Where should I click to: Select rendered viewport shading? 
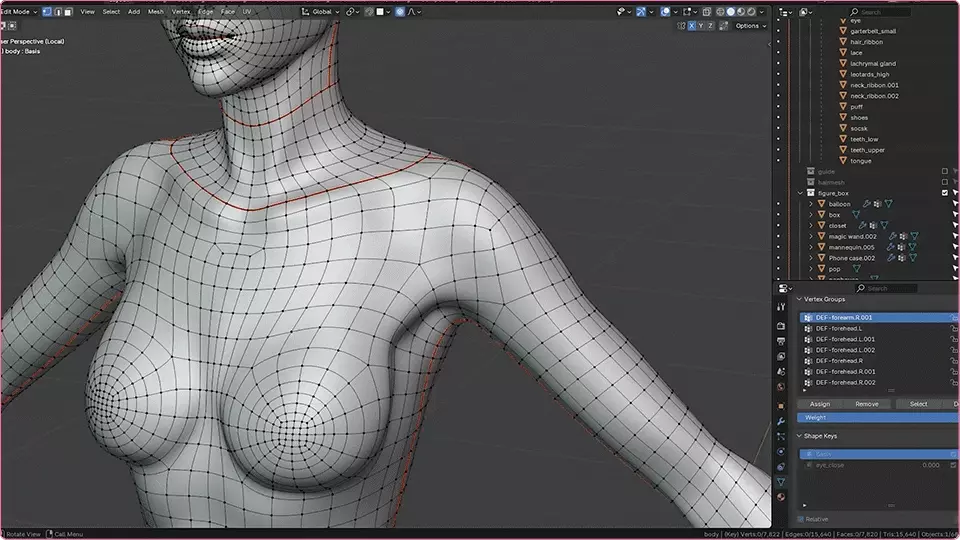pyautogui.click(x=752, y=12)
